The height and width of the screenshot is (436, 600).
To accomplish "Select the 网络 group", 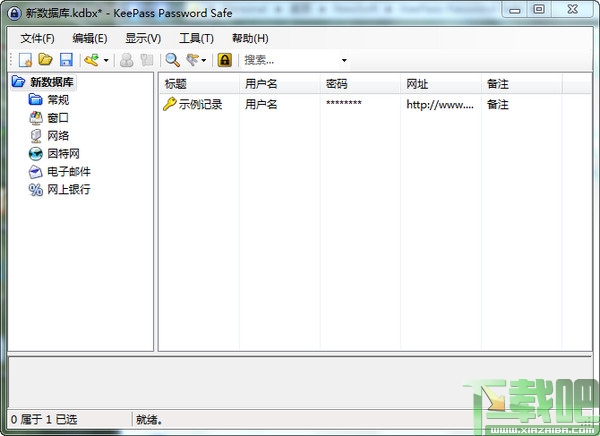I will click(58, 136).
